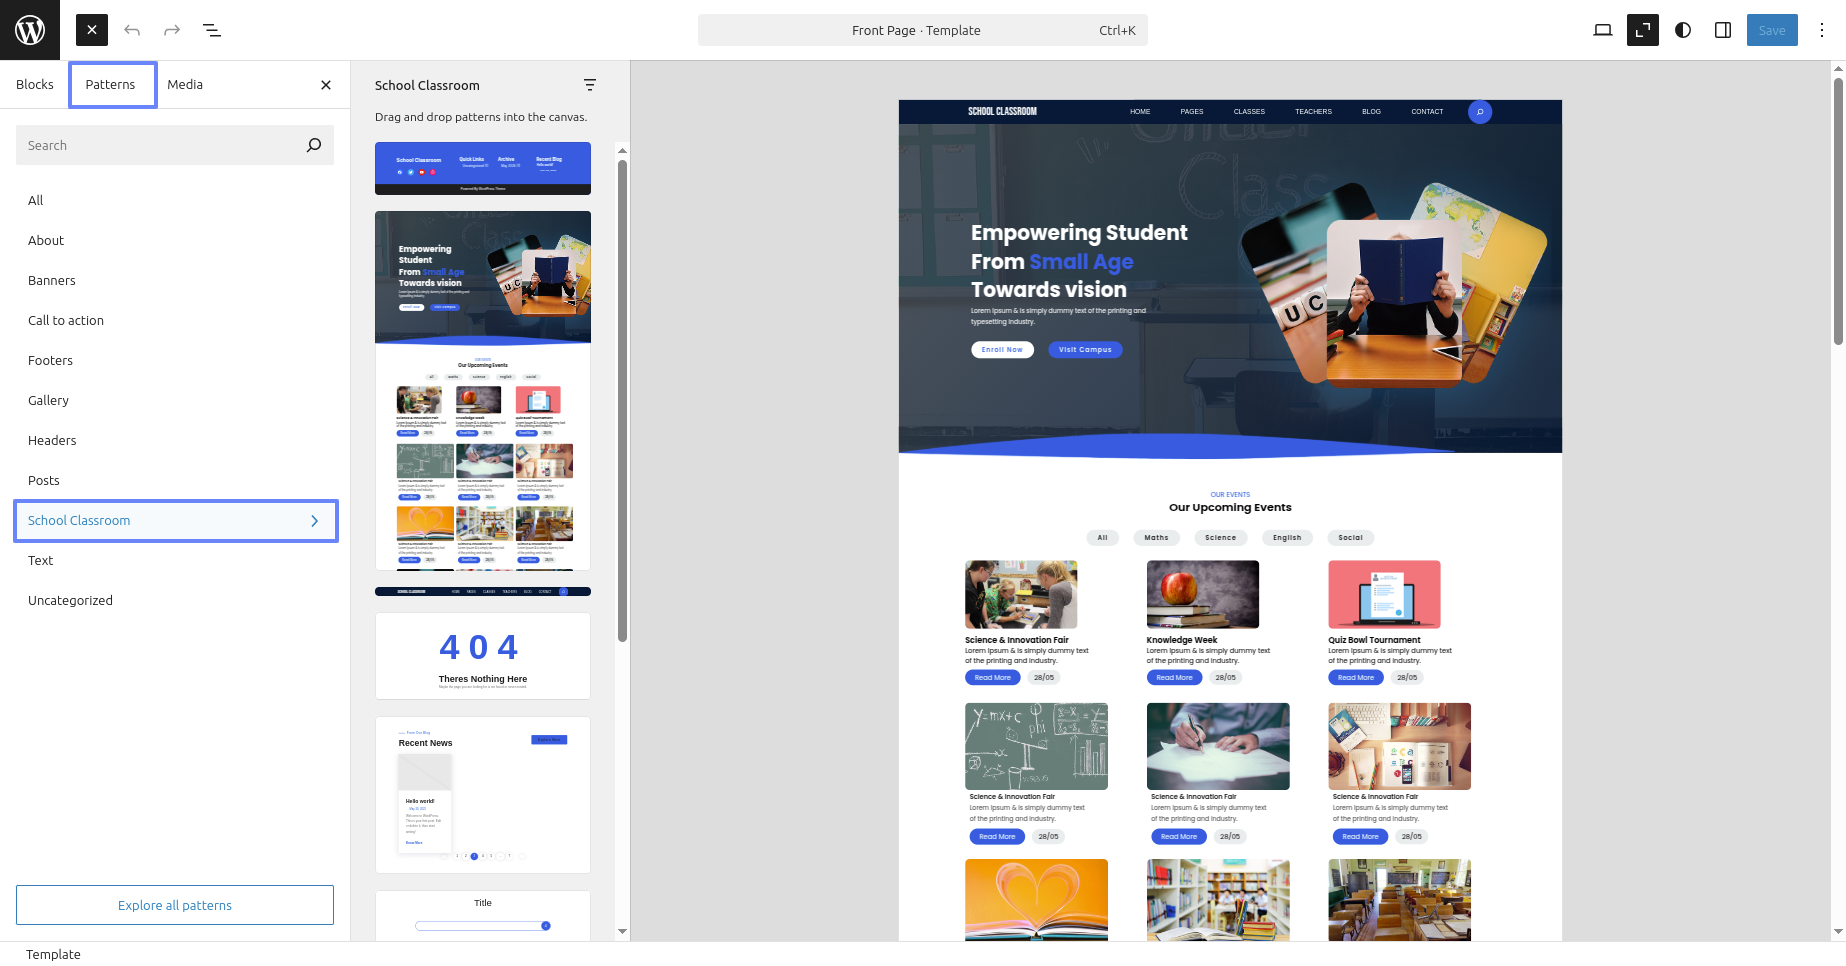The width and height of the screenshot is (1846, 966).
Task: Open the Styles half-circle panel
Action: coord(1683,30)
